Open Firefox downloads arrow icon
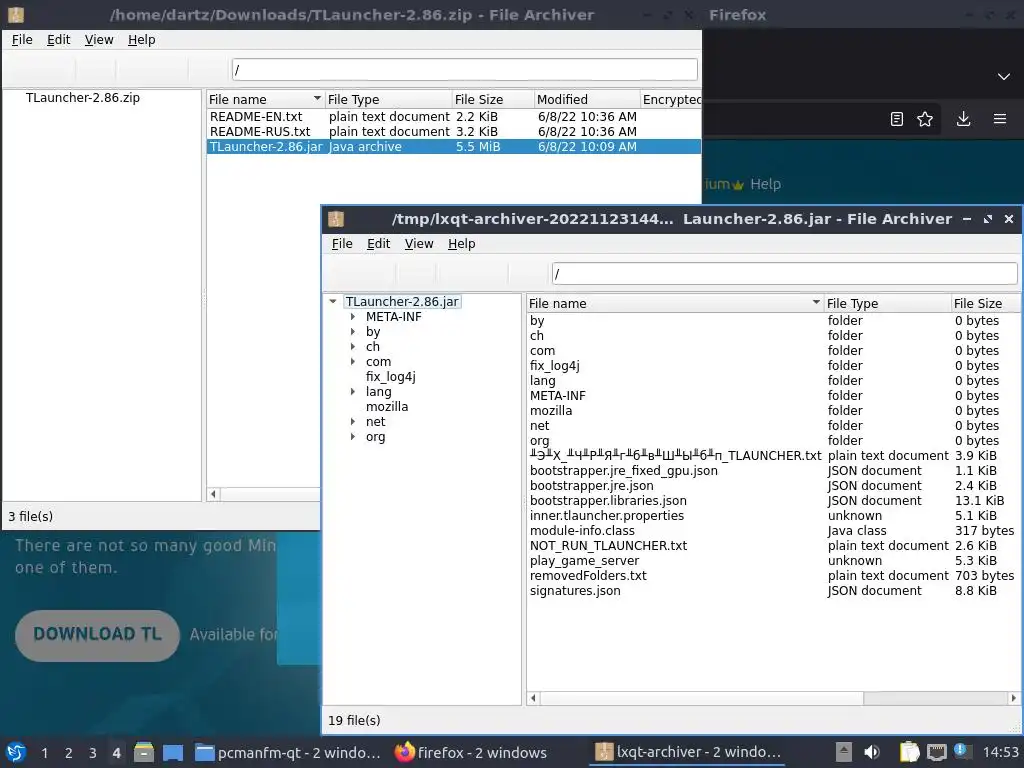The height and width of the screenshot is (768, 1024). pyautogui.click(x=963, y=119)
